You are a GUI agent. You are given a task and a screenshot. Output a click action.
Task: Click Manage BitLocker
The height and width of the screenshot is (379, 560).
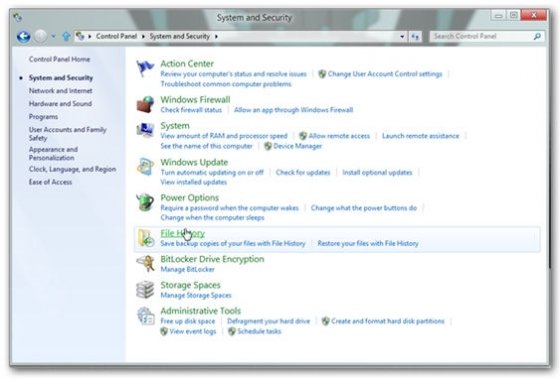point(188,269)
